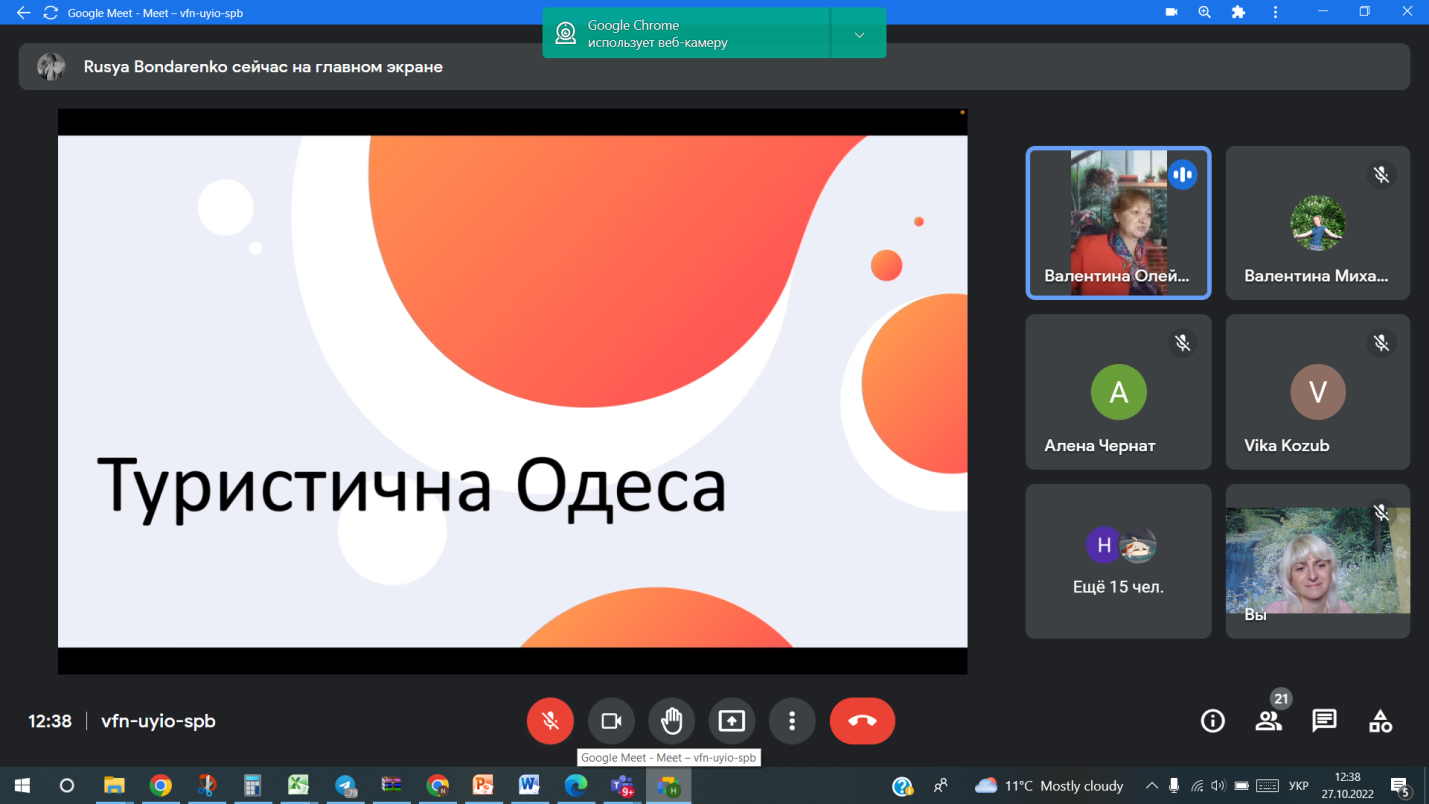
Task: Click the present screen button
Action: [x=732, y=721]
